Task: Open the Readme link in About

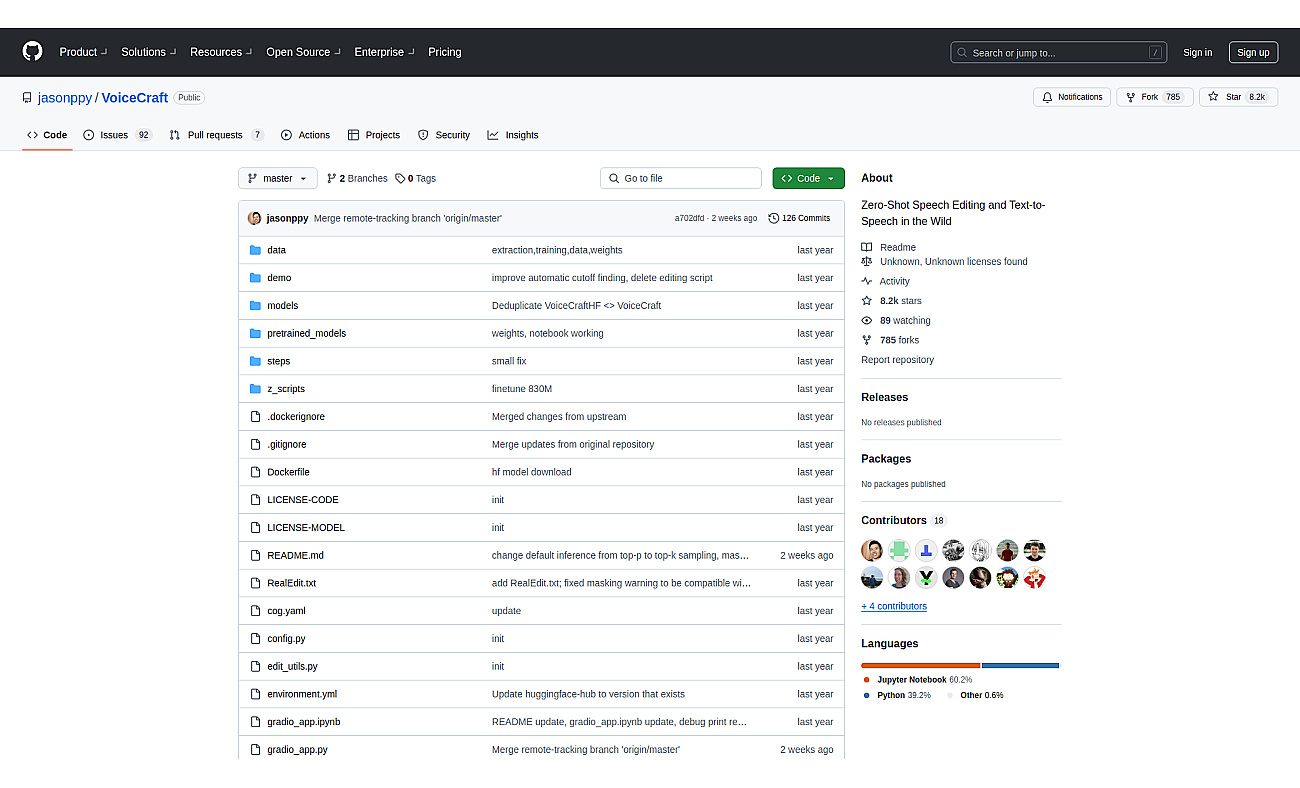Action: (888, 247)
